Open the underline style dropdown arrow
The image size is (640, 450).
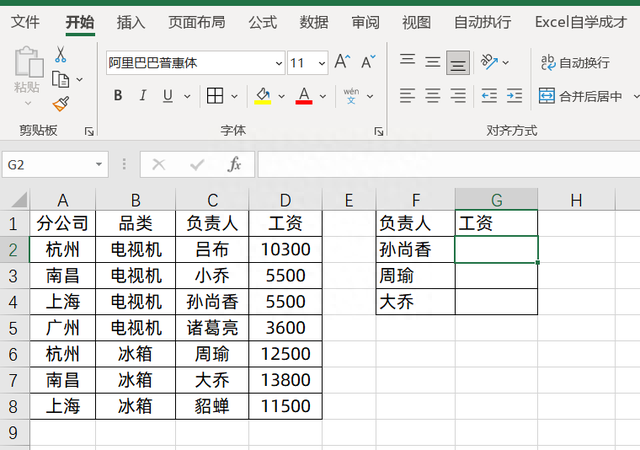pyautogui.click(x=187, y=96)
